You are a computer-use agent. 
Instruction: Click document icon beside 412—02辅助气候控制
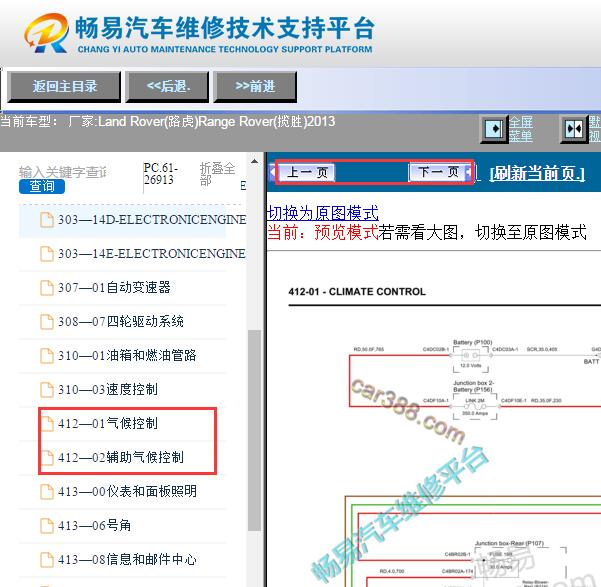(x=47, y=458)
